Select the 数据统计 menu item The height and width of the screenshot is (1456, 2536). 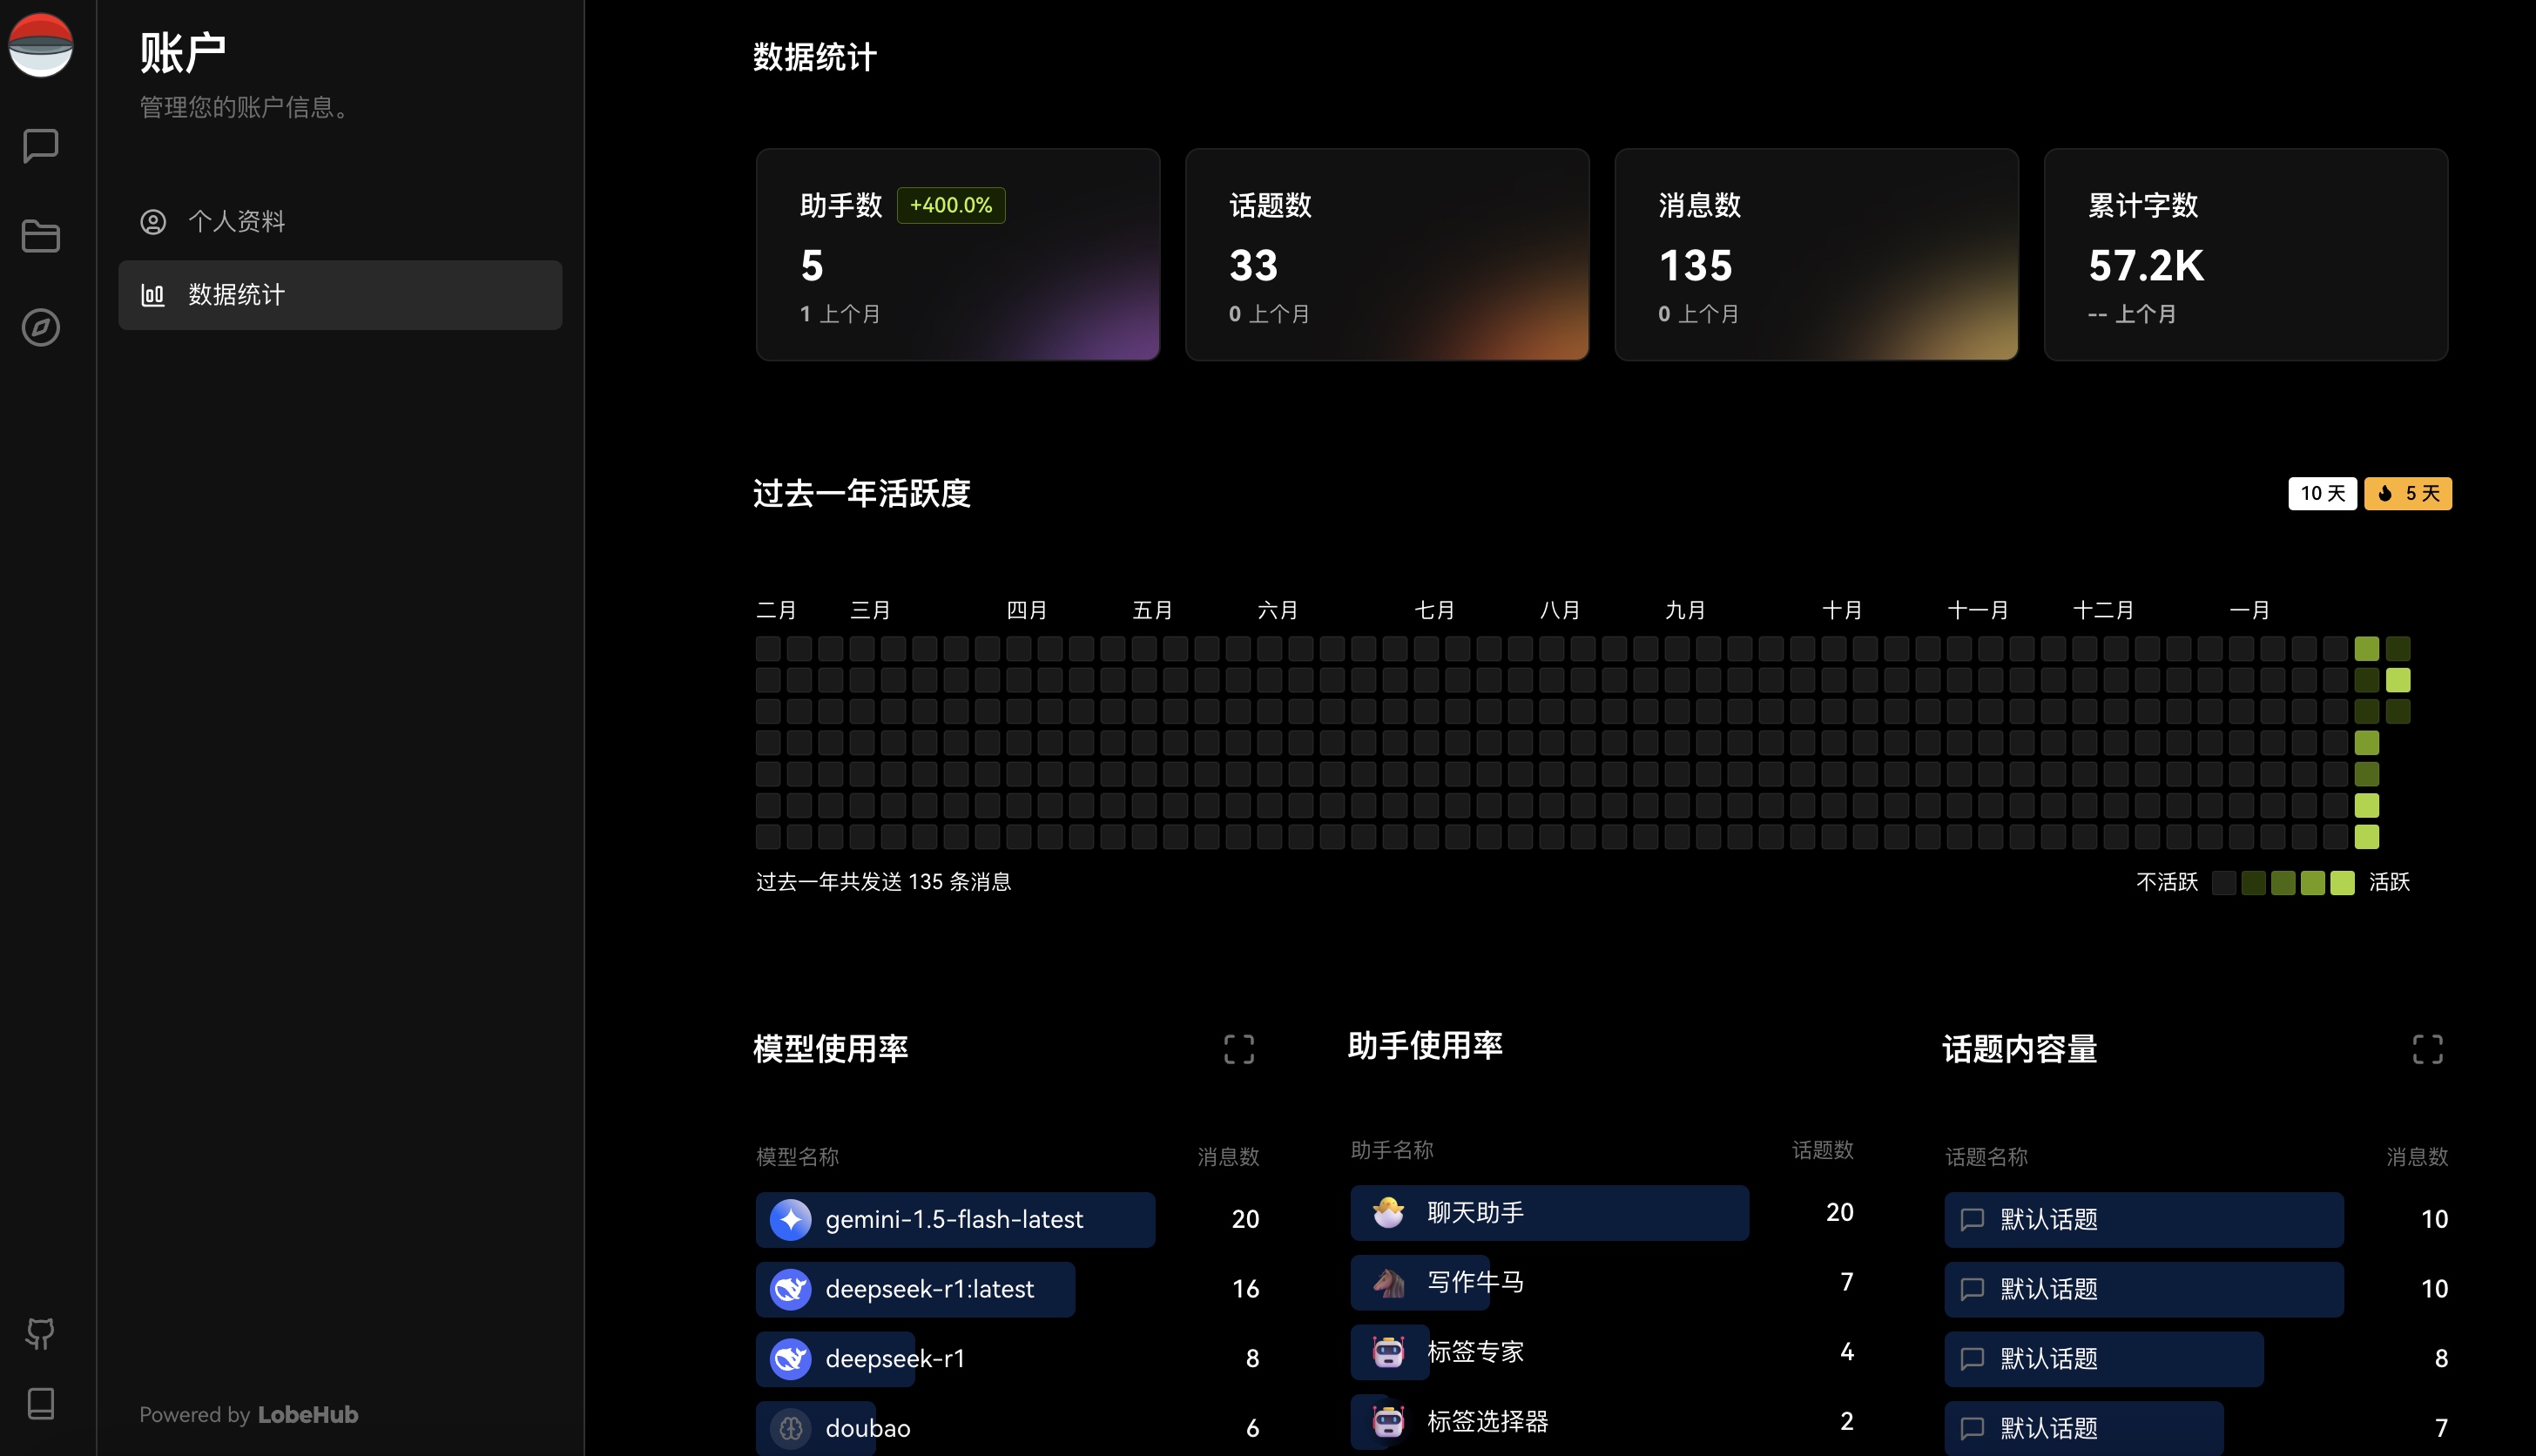click(x=340, y=295)
